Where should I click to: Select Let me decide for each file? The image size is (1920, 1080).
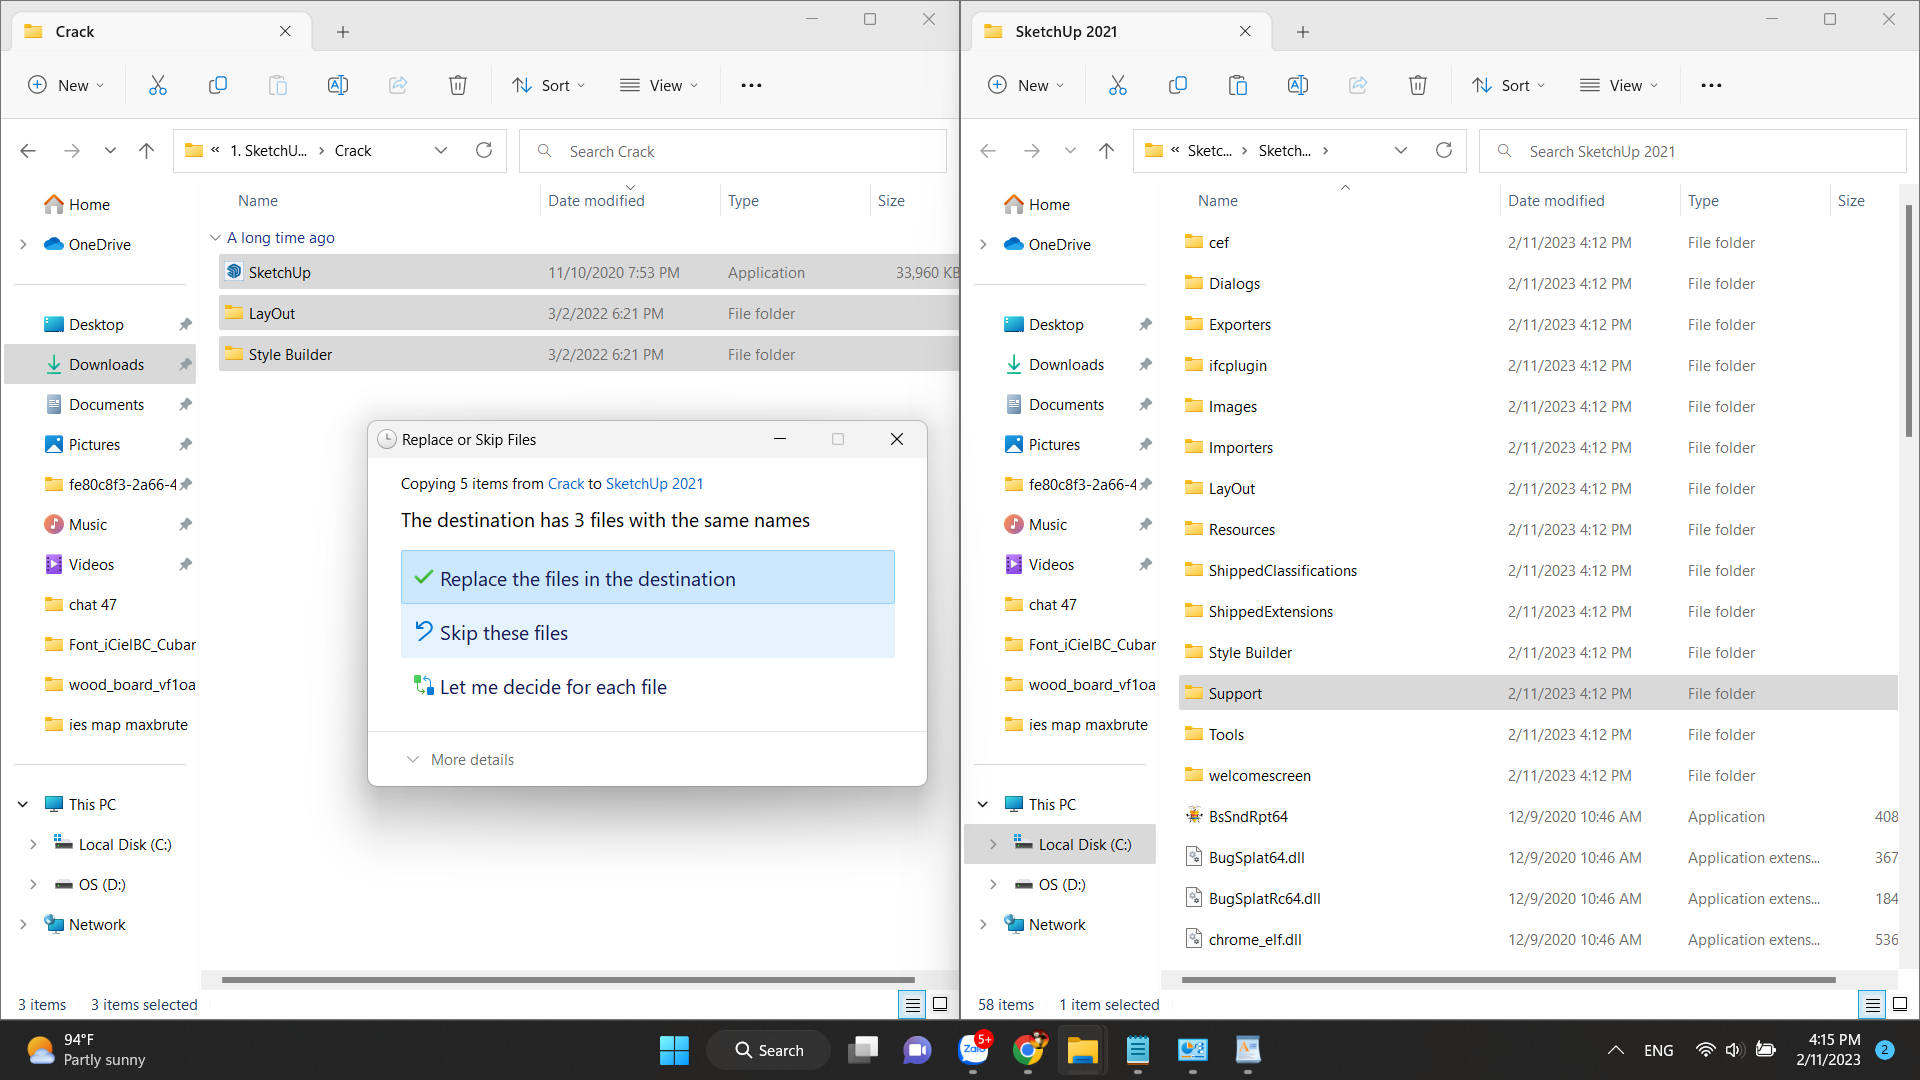tap(552, 687)
